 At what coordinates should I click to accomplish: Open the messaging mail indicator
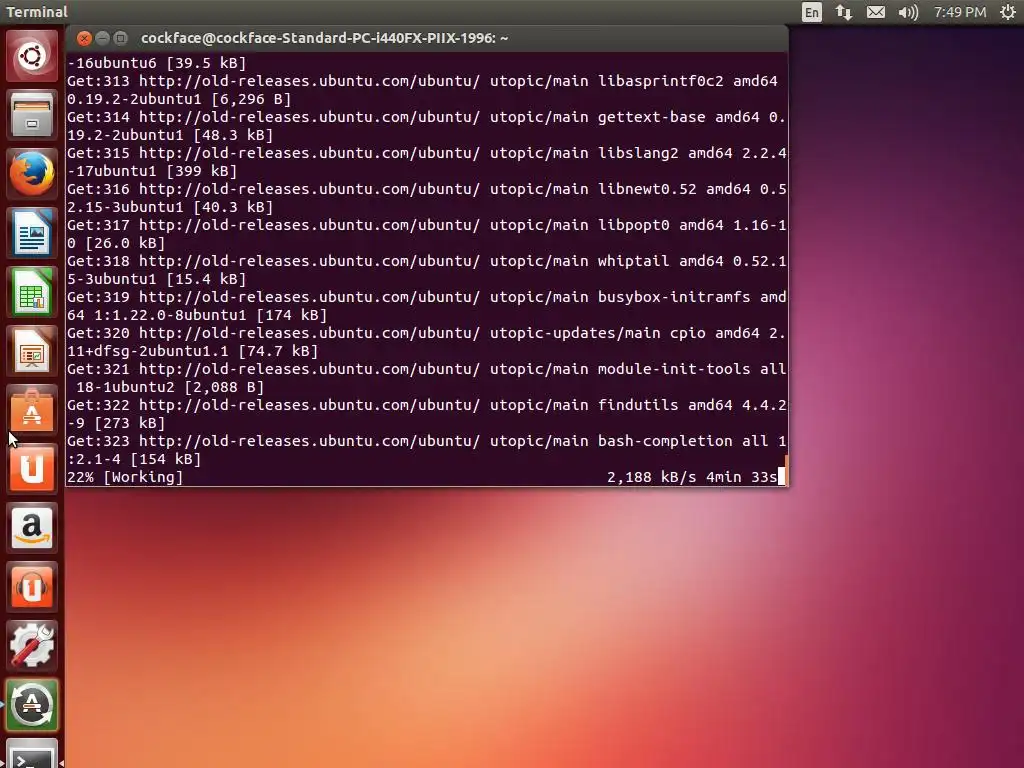pyautogui.click(x=876, y=12)
